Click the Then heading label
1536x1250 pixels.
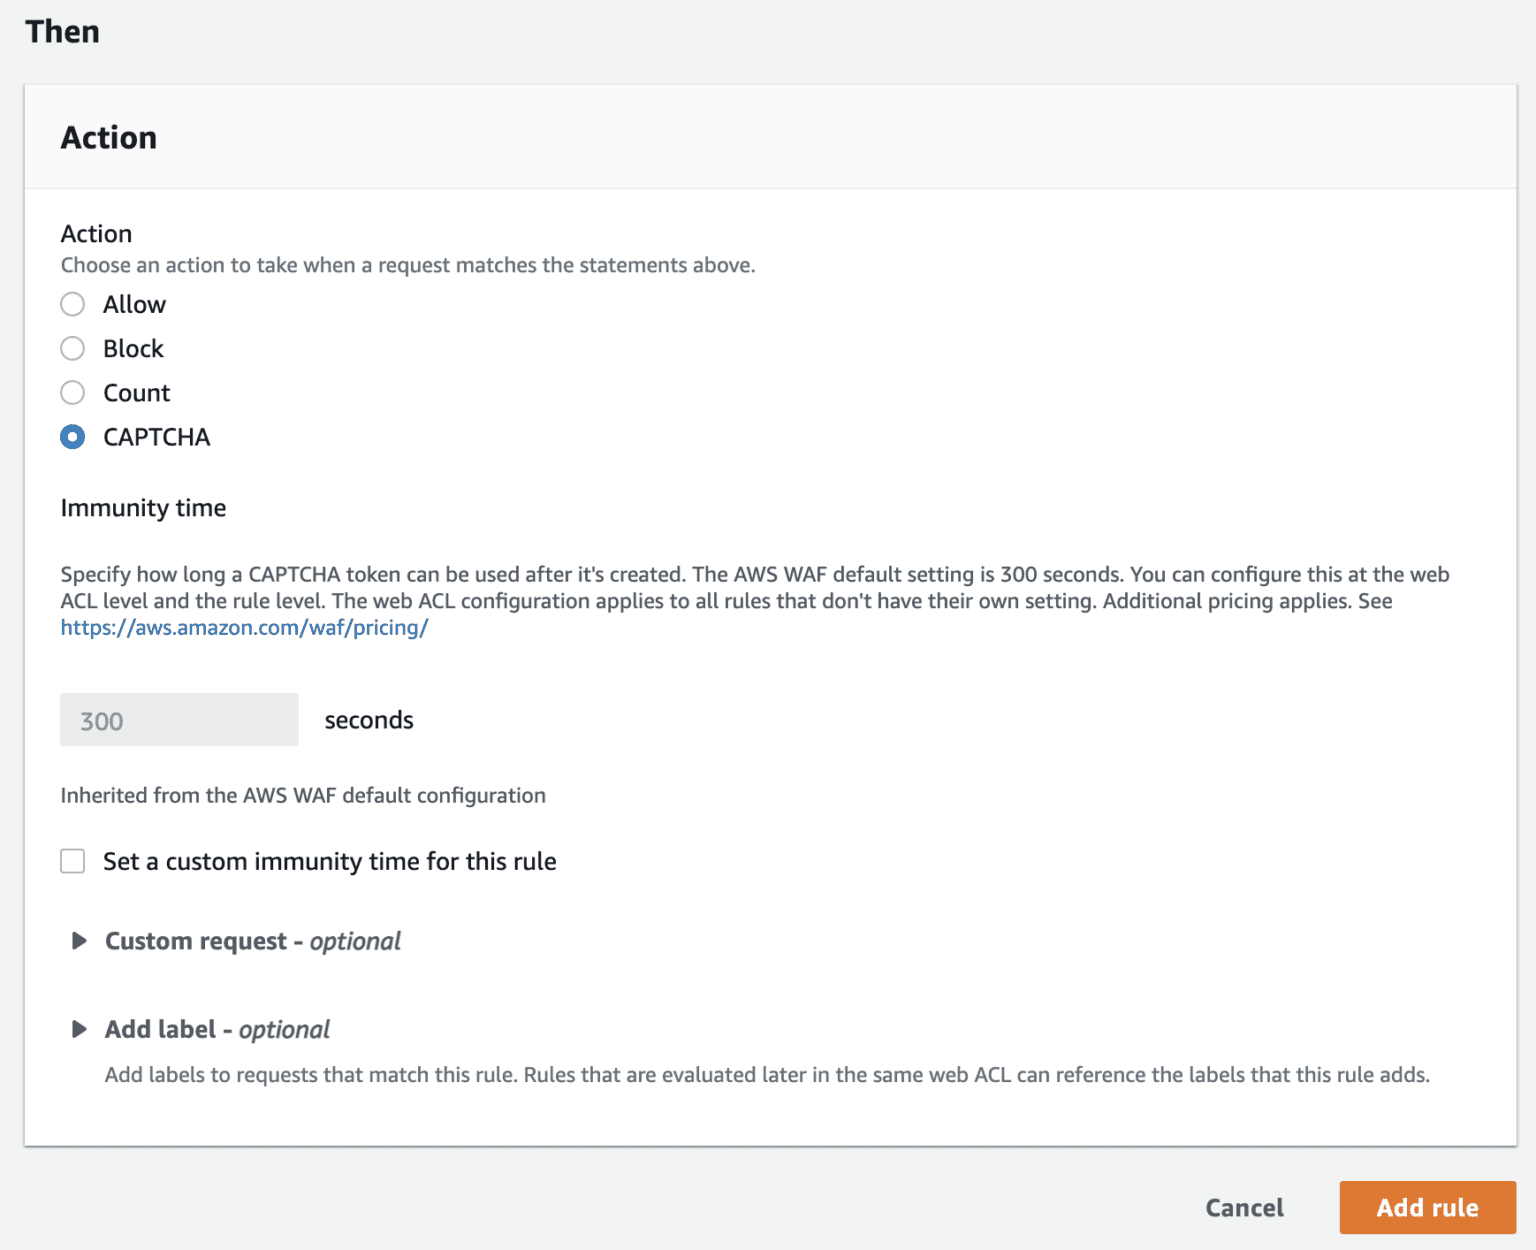62,31
